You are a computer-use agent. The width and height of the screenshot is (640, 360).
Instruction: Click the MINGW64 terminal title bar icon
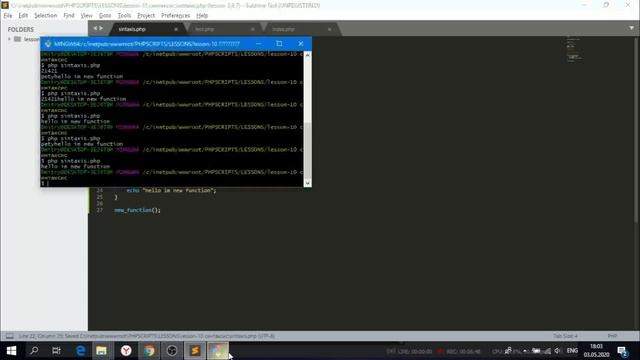48,44
